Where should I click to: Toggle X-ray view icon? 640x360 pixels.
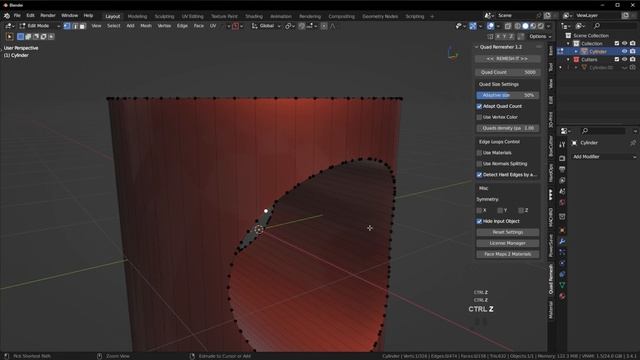(508, 26)
